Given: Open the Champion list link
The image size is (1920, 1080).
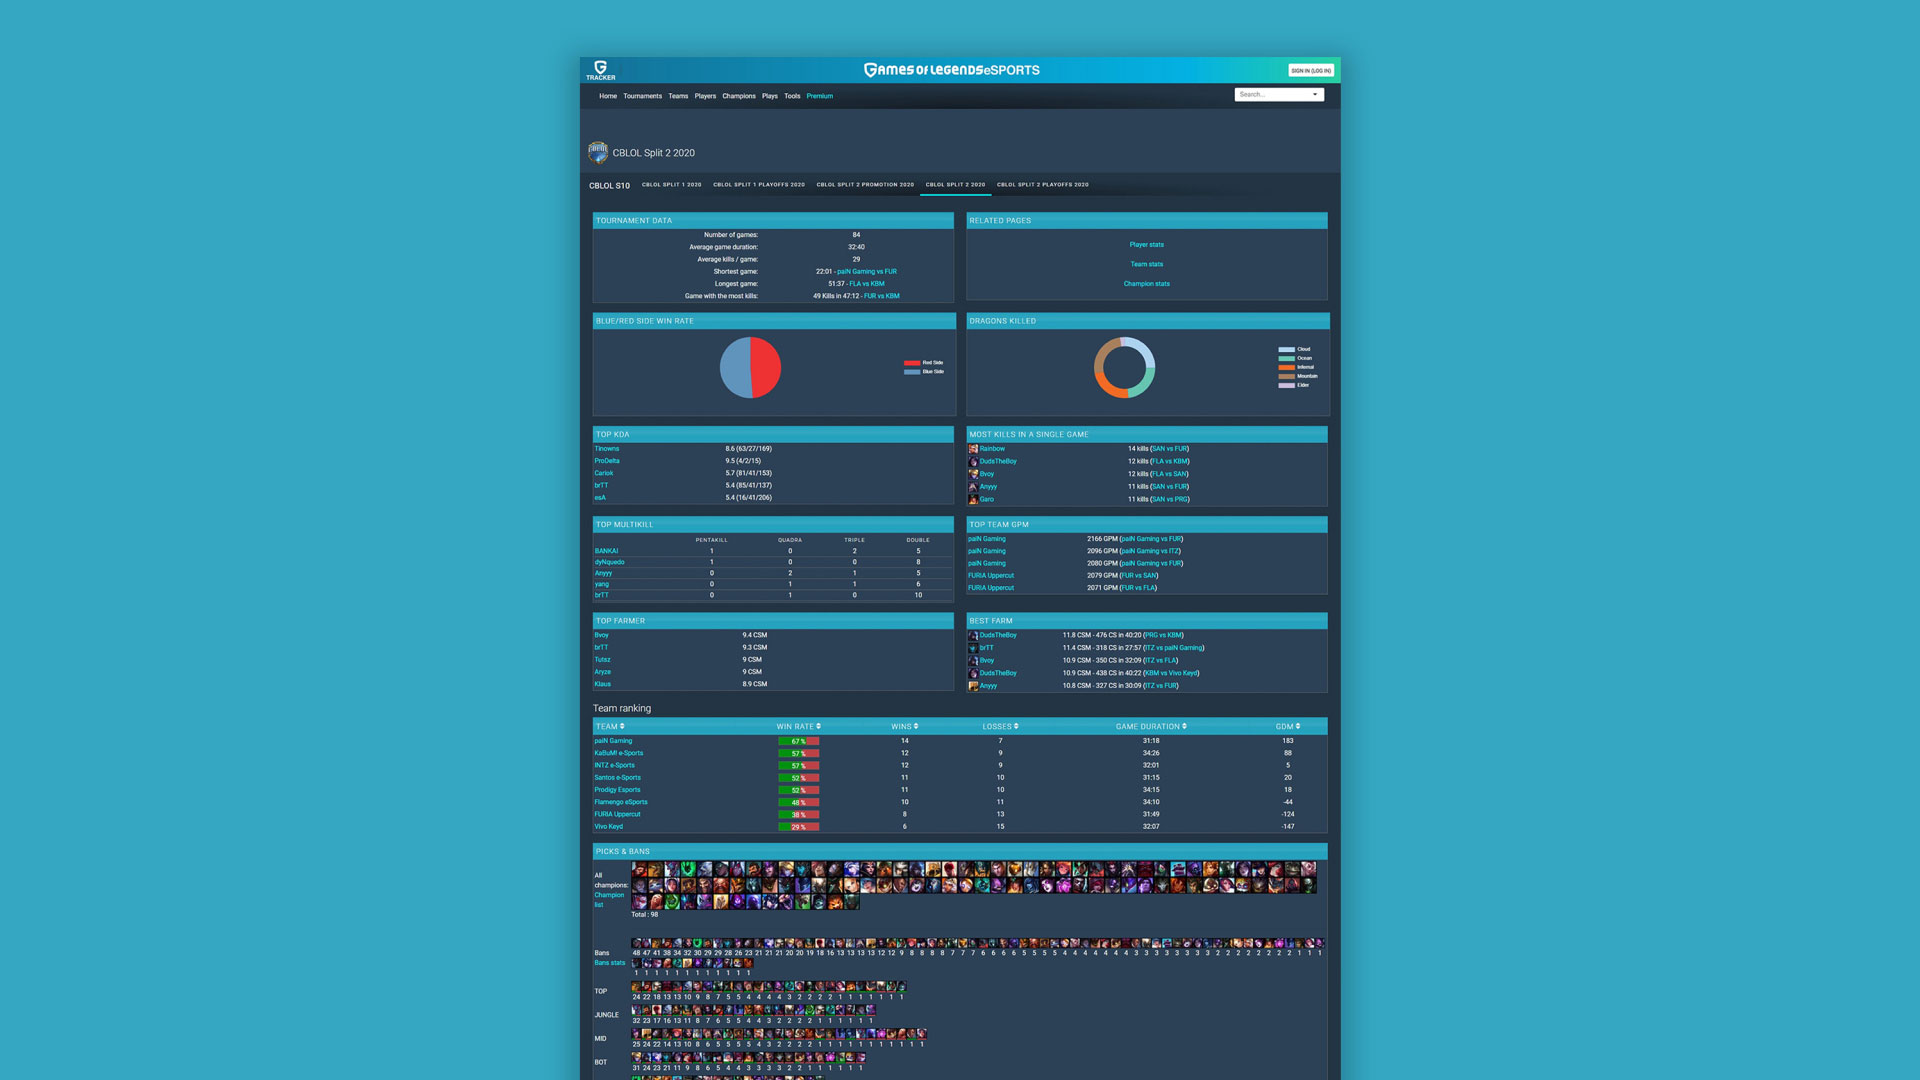Looking at the screenshot, I should tap(609, 900).
